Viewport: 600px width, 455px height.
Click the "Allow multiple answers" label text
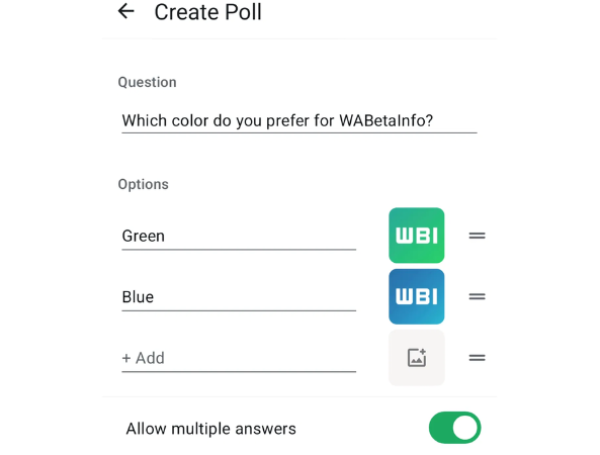click(211, 429)
